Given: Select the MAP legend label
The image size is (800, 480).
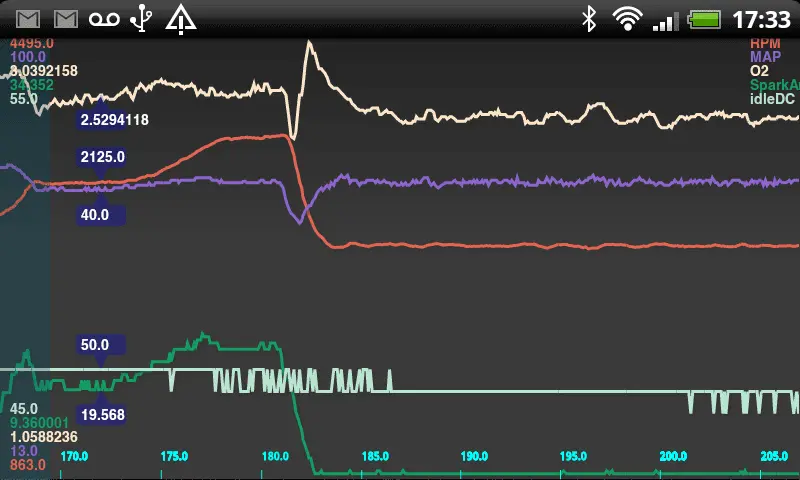Looking at the screenshot, I should [765, 57].
